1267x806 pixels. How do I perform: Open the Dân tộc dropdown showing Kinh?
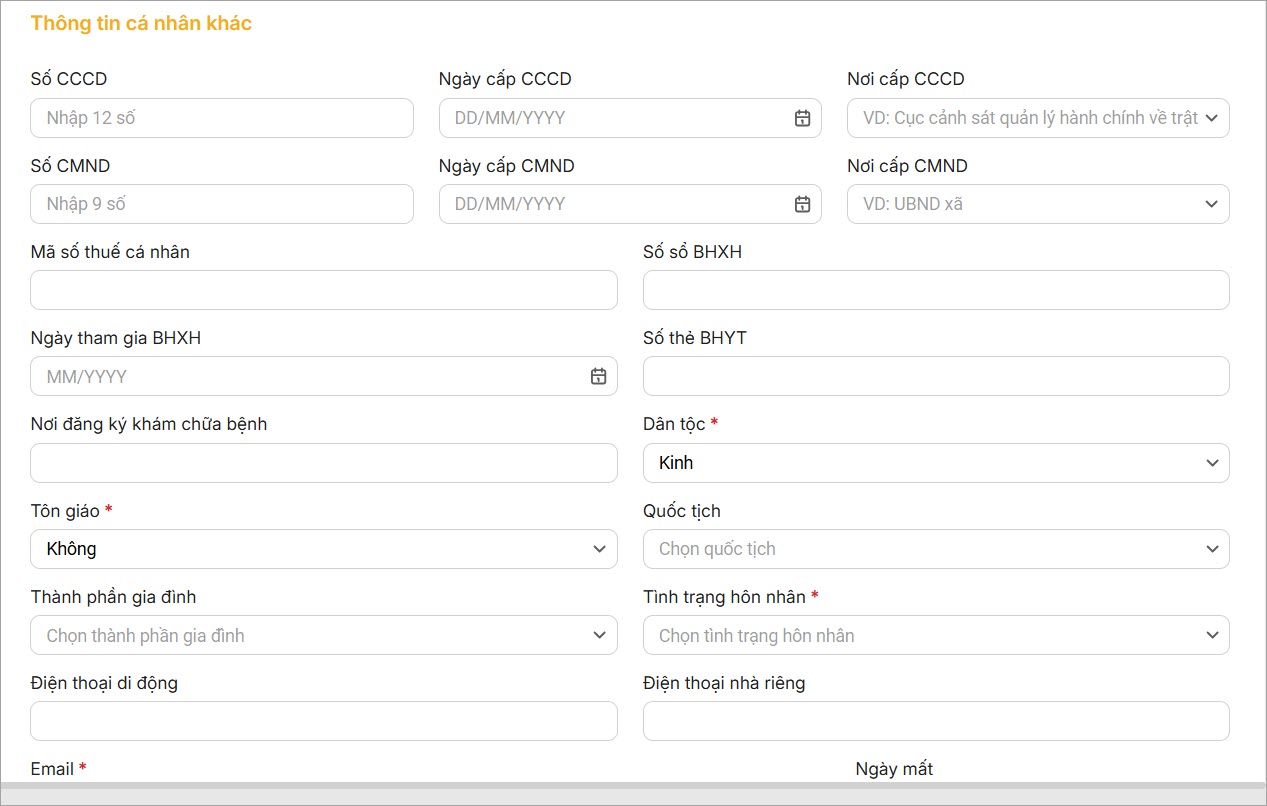(935, 463)
